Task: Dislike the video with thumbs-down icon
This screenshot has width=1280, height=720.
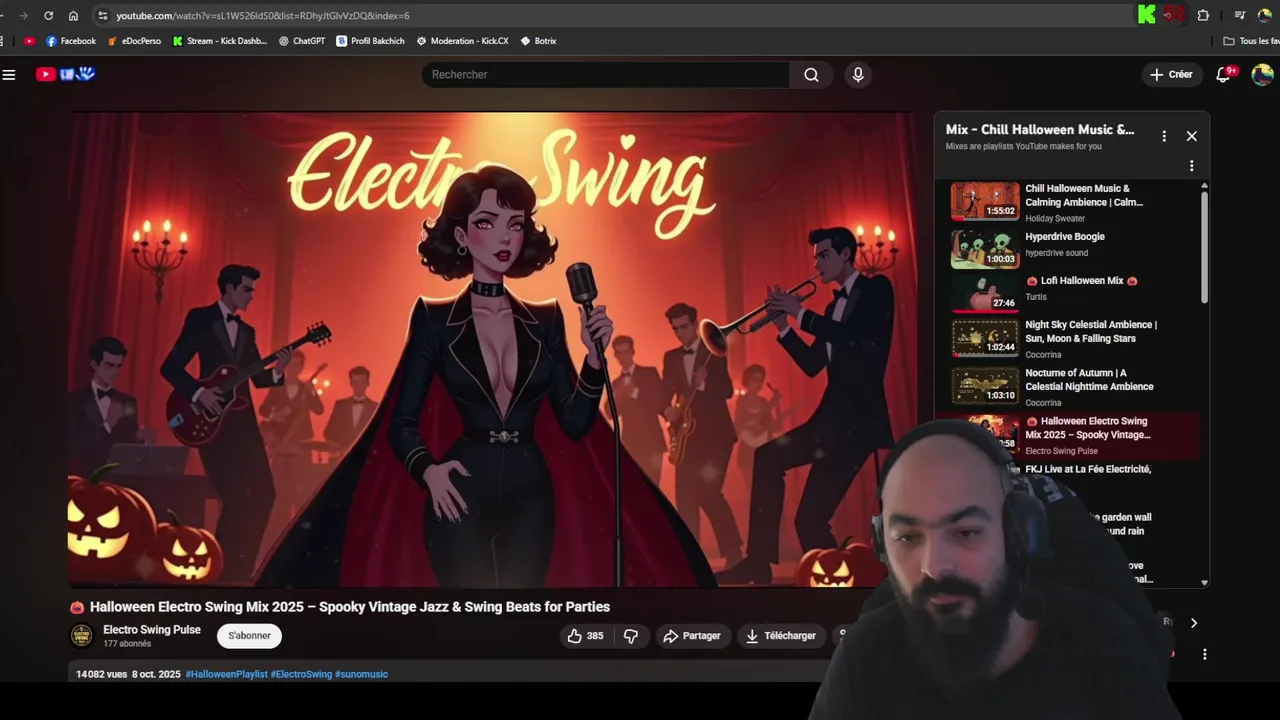Action: coord(630,636)
